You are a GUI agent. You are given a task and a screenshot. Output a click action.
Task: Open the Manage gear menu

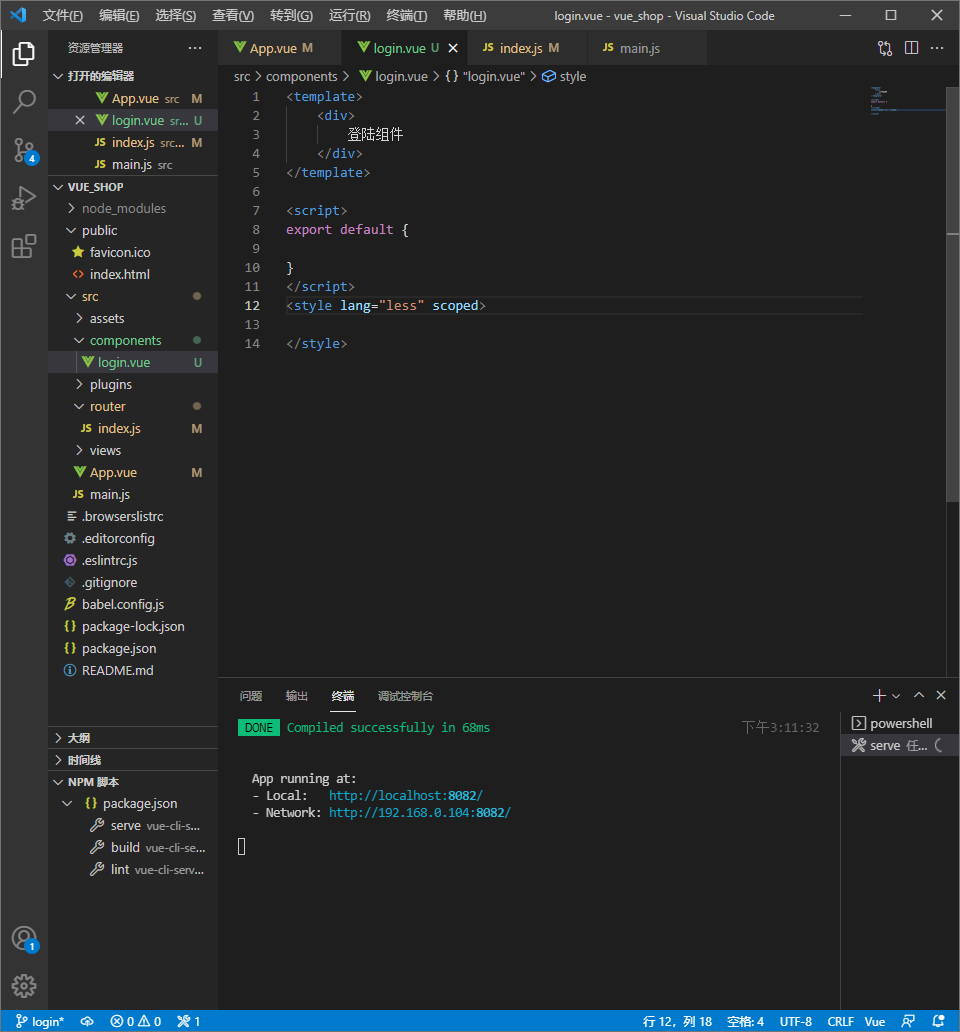pyautogui.click(x=24, y=985)
